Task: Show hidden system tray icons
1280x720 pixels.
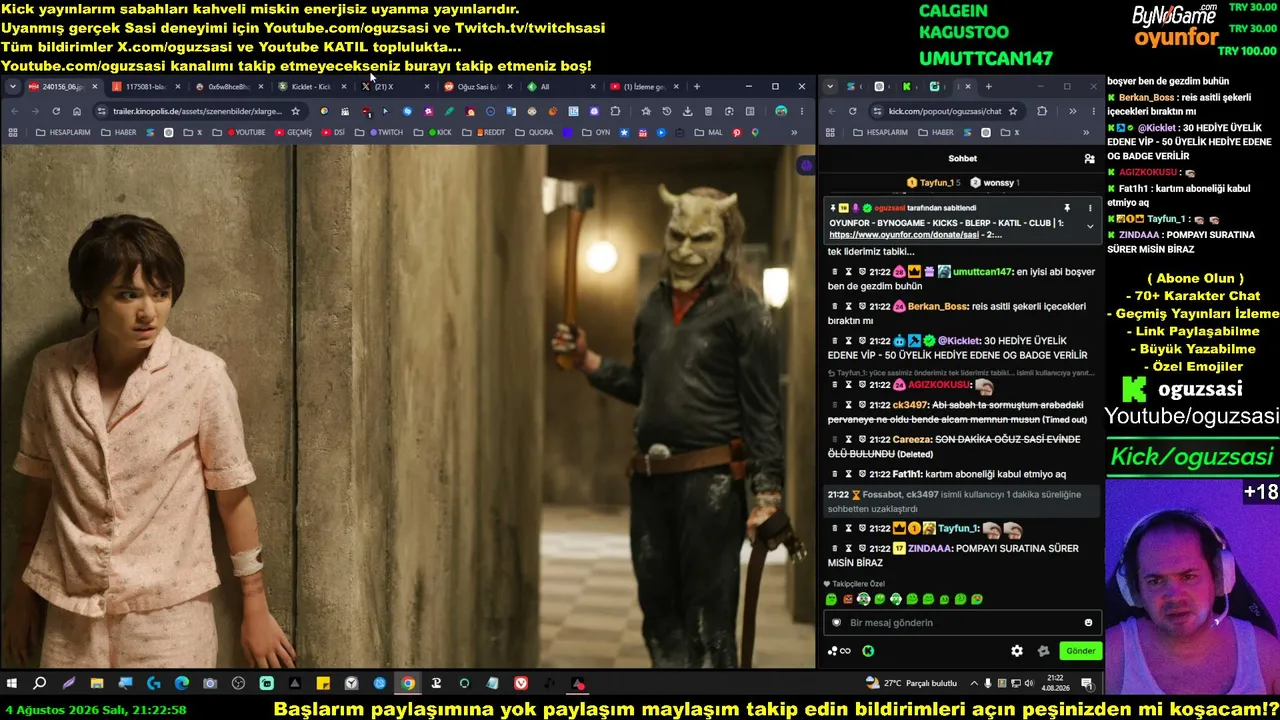Action: coord(974,684)
